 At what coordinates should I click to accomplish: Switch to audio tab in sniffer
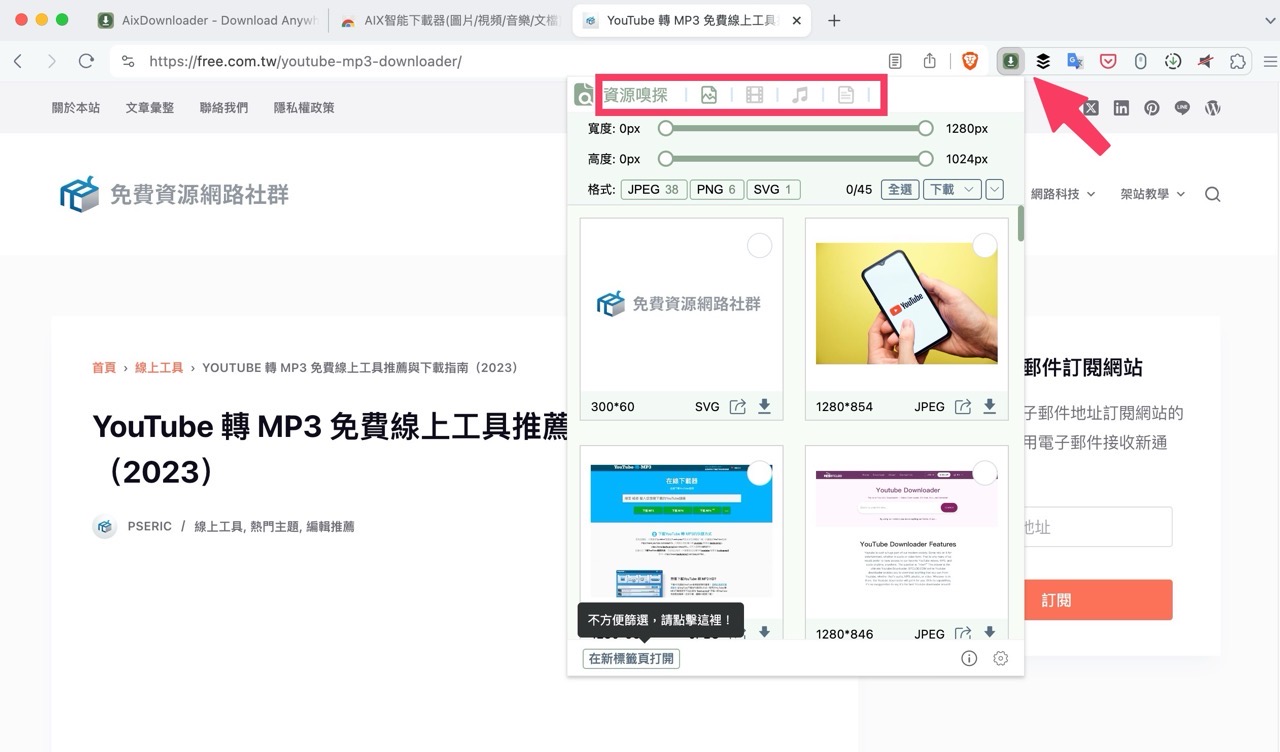click(800, 95)
